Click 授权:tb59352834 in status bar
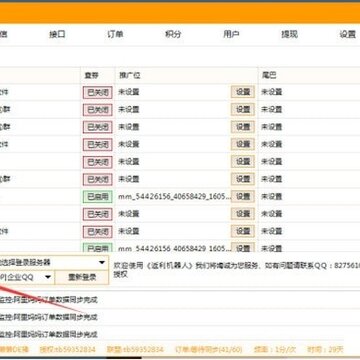The width and height of the screenshot is (360, 360). 67,349
